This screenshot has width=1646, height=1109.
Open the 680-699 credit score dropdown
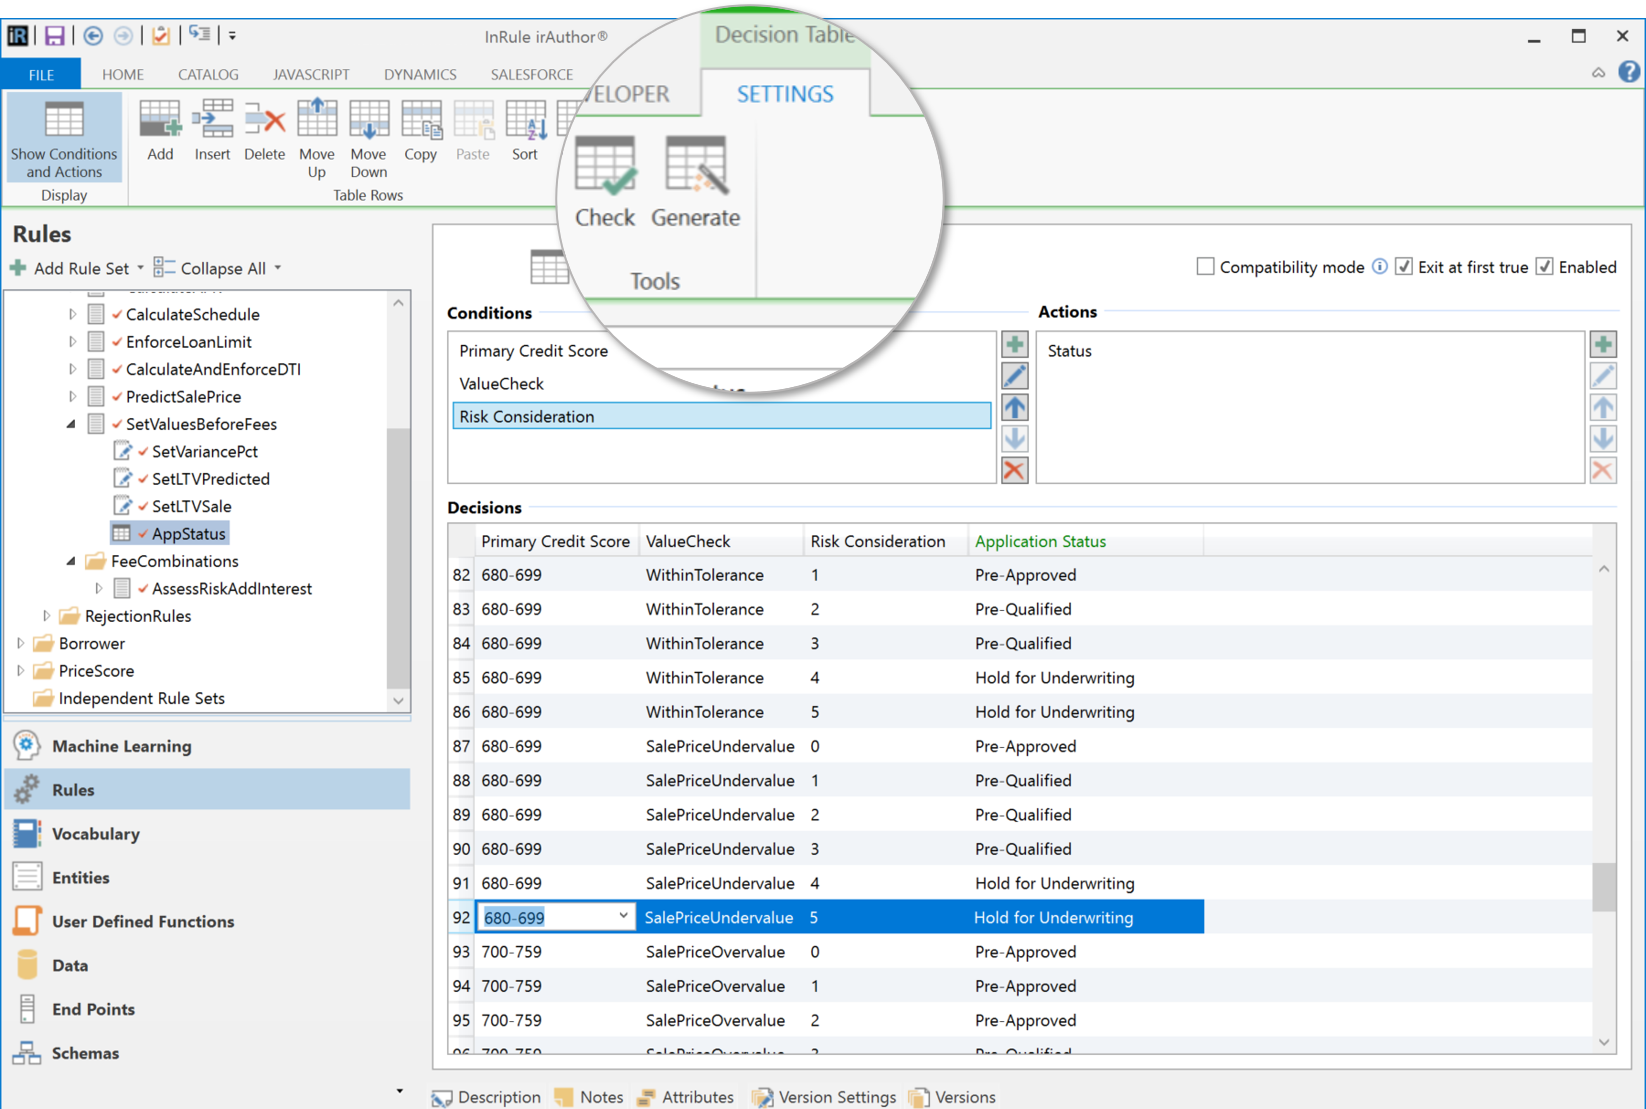(x=623, y=916)
